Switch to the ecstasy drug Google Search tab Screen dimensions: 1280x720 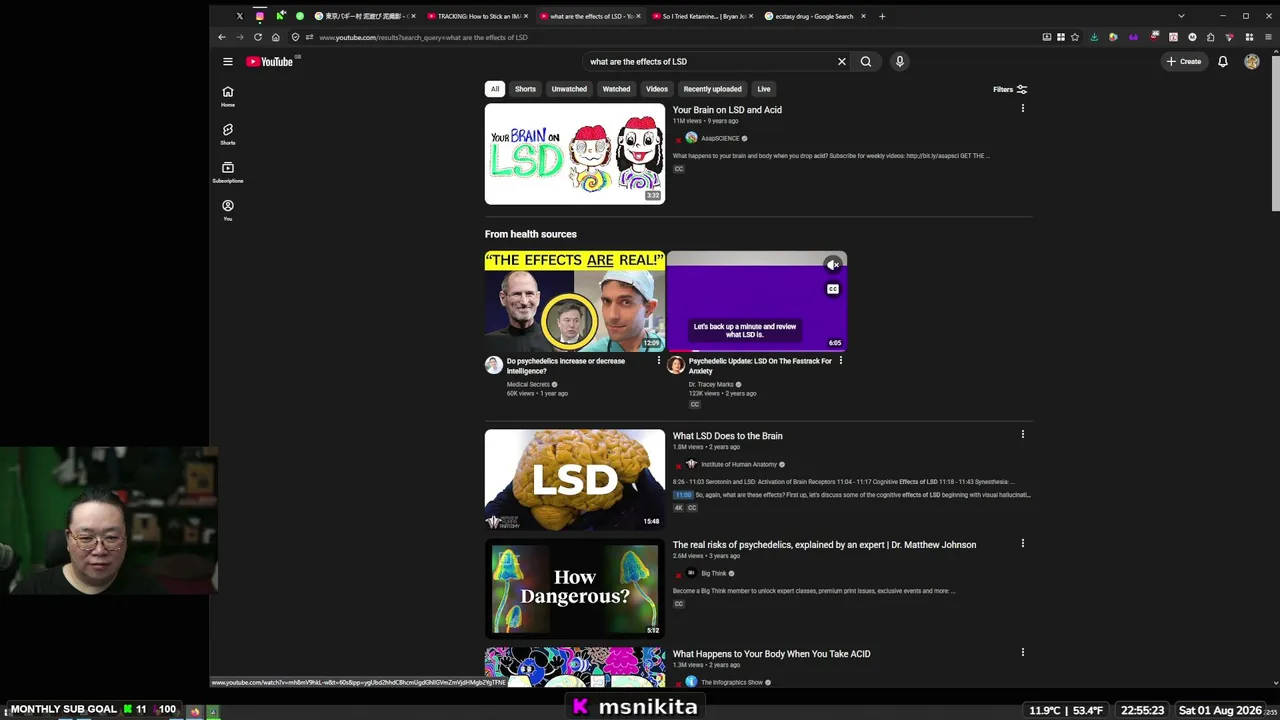817,16
